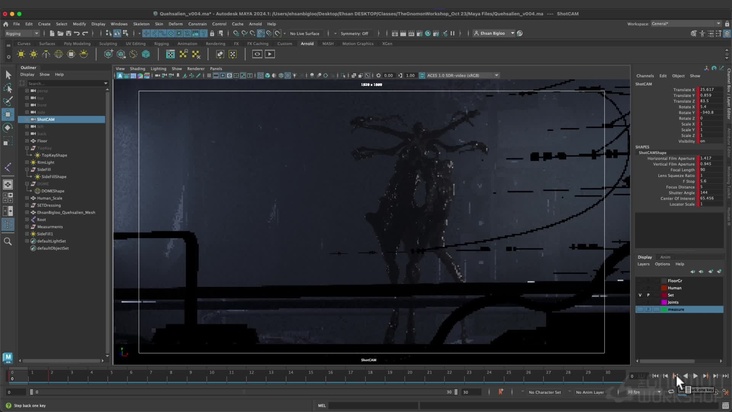This screenshot has height=412, width=732.
Task: Click play forwards button
Action: click(x=696, y=376)
